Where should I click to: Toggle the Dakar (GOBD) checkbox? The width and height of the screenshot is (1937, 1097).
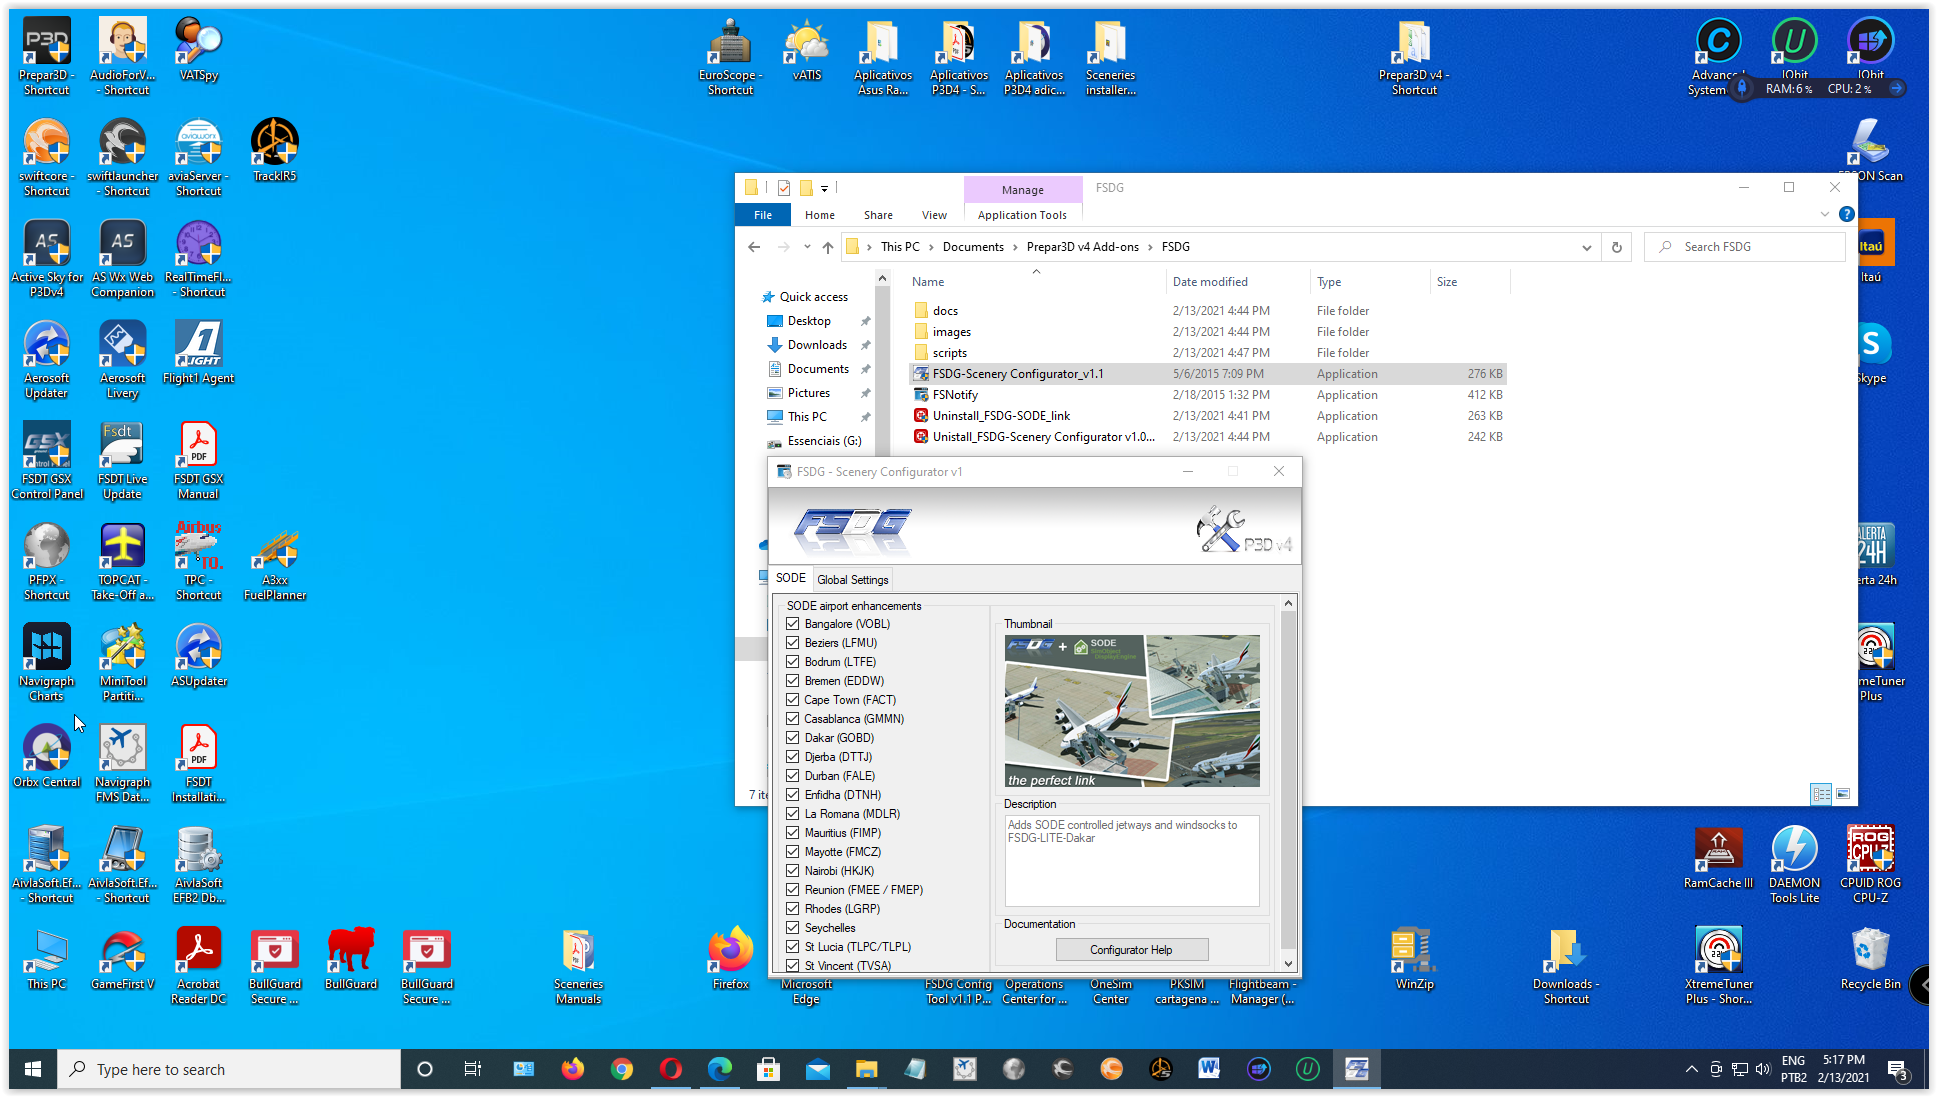[x=793, y=738]
